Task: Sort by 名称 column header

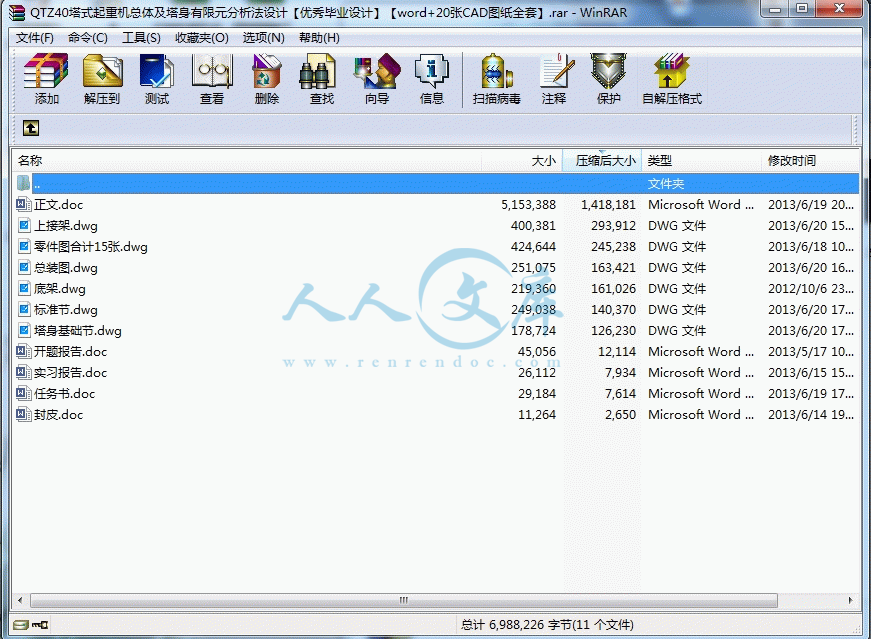Action: point(247,161)
